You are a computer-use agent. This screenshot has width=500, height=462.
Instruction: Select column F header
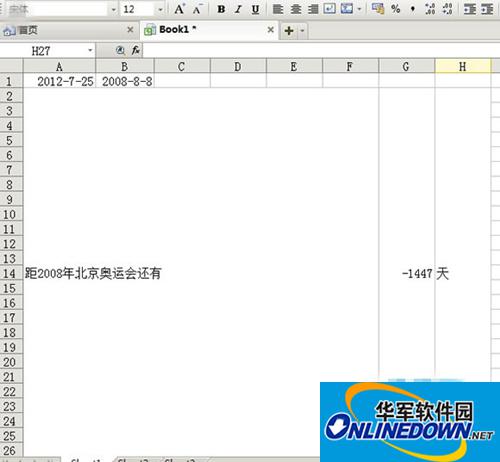click(x=350, y=67)
